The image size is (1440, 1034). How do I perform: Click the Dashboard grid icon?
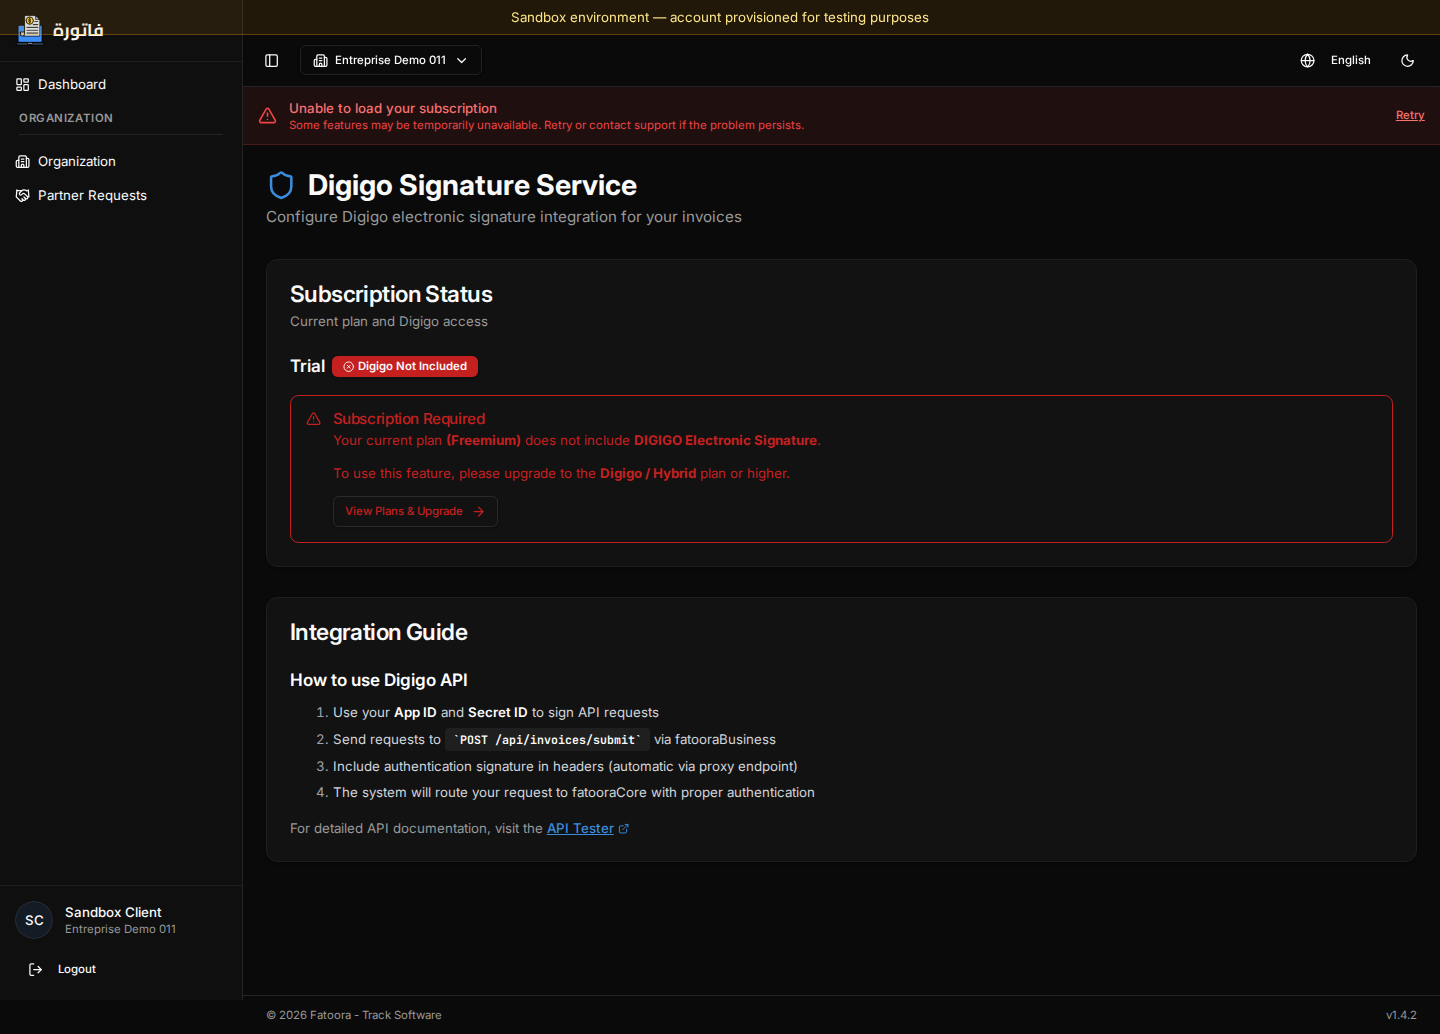[x=23, y=85]
